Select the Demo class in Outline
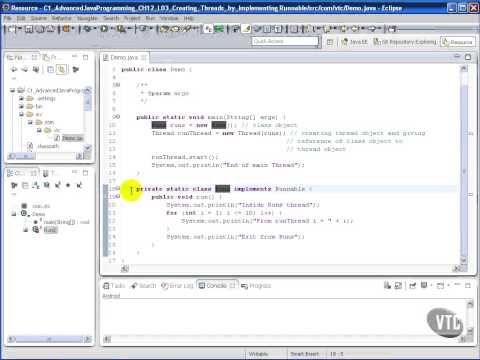 click(34, 214)
